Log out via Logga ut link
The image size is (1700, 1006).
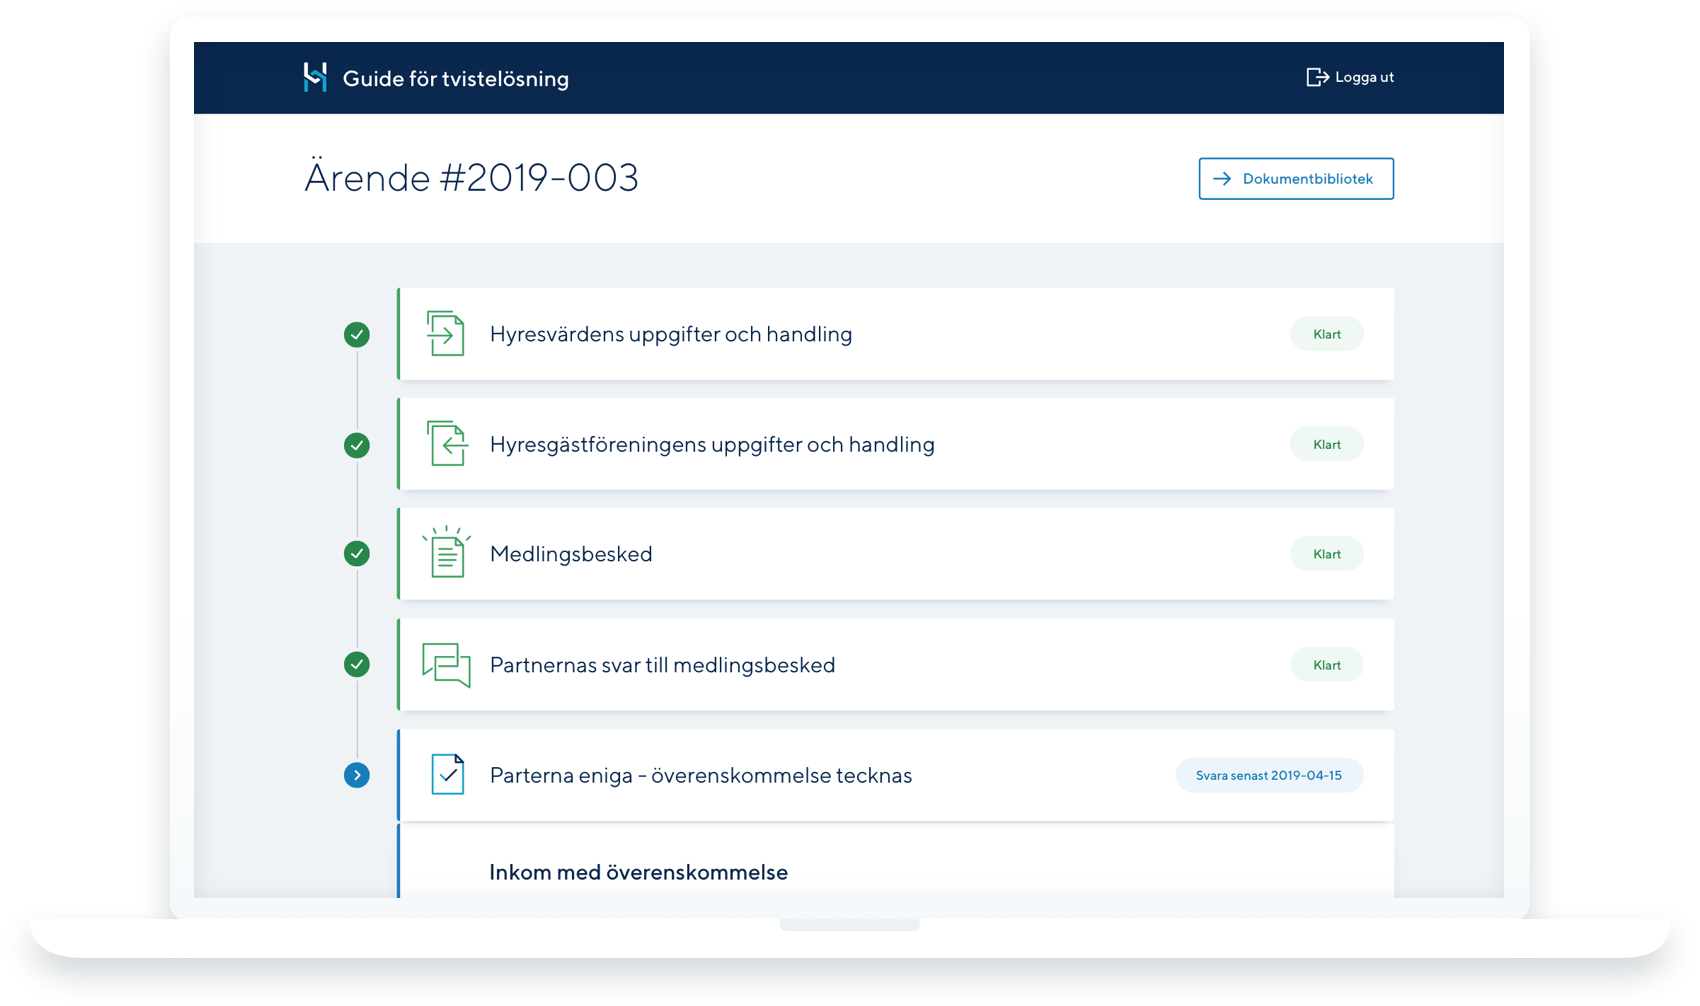(x=1363, y=77)
